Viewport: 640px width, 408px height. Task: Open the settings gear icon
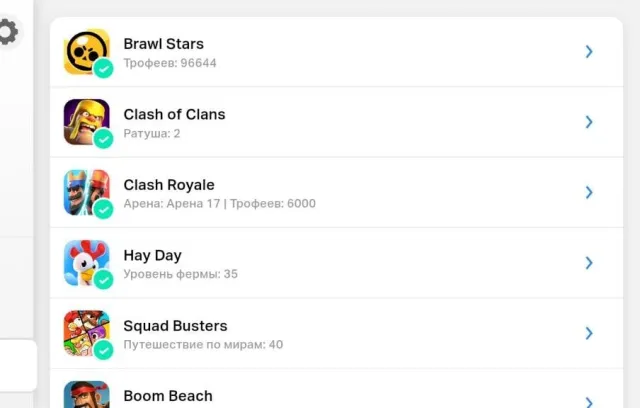7,32
